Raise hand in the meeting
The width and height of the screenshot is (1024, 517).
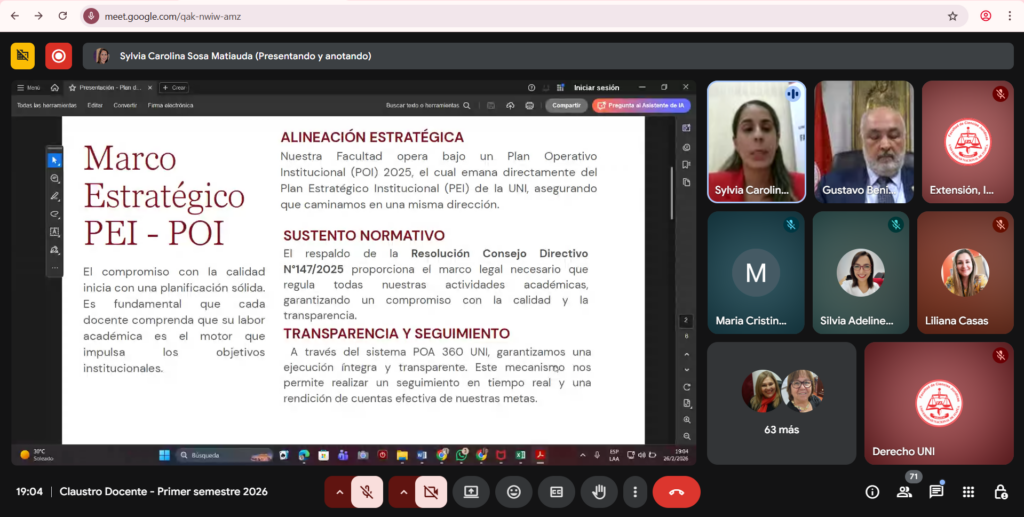click(599, 492)
